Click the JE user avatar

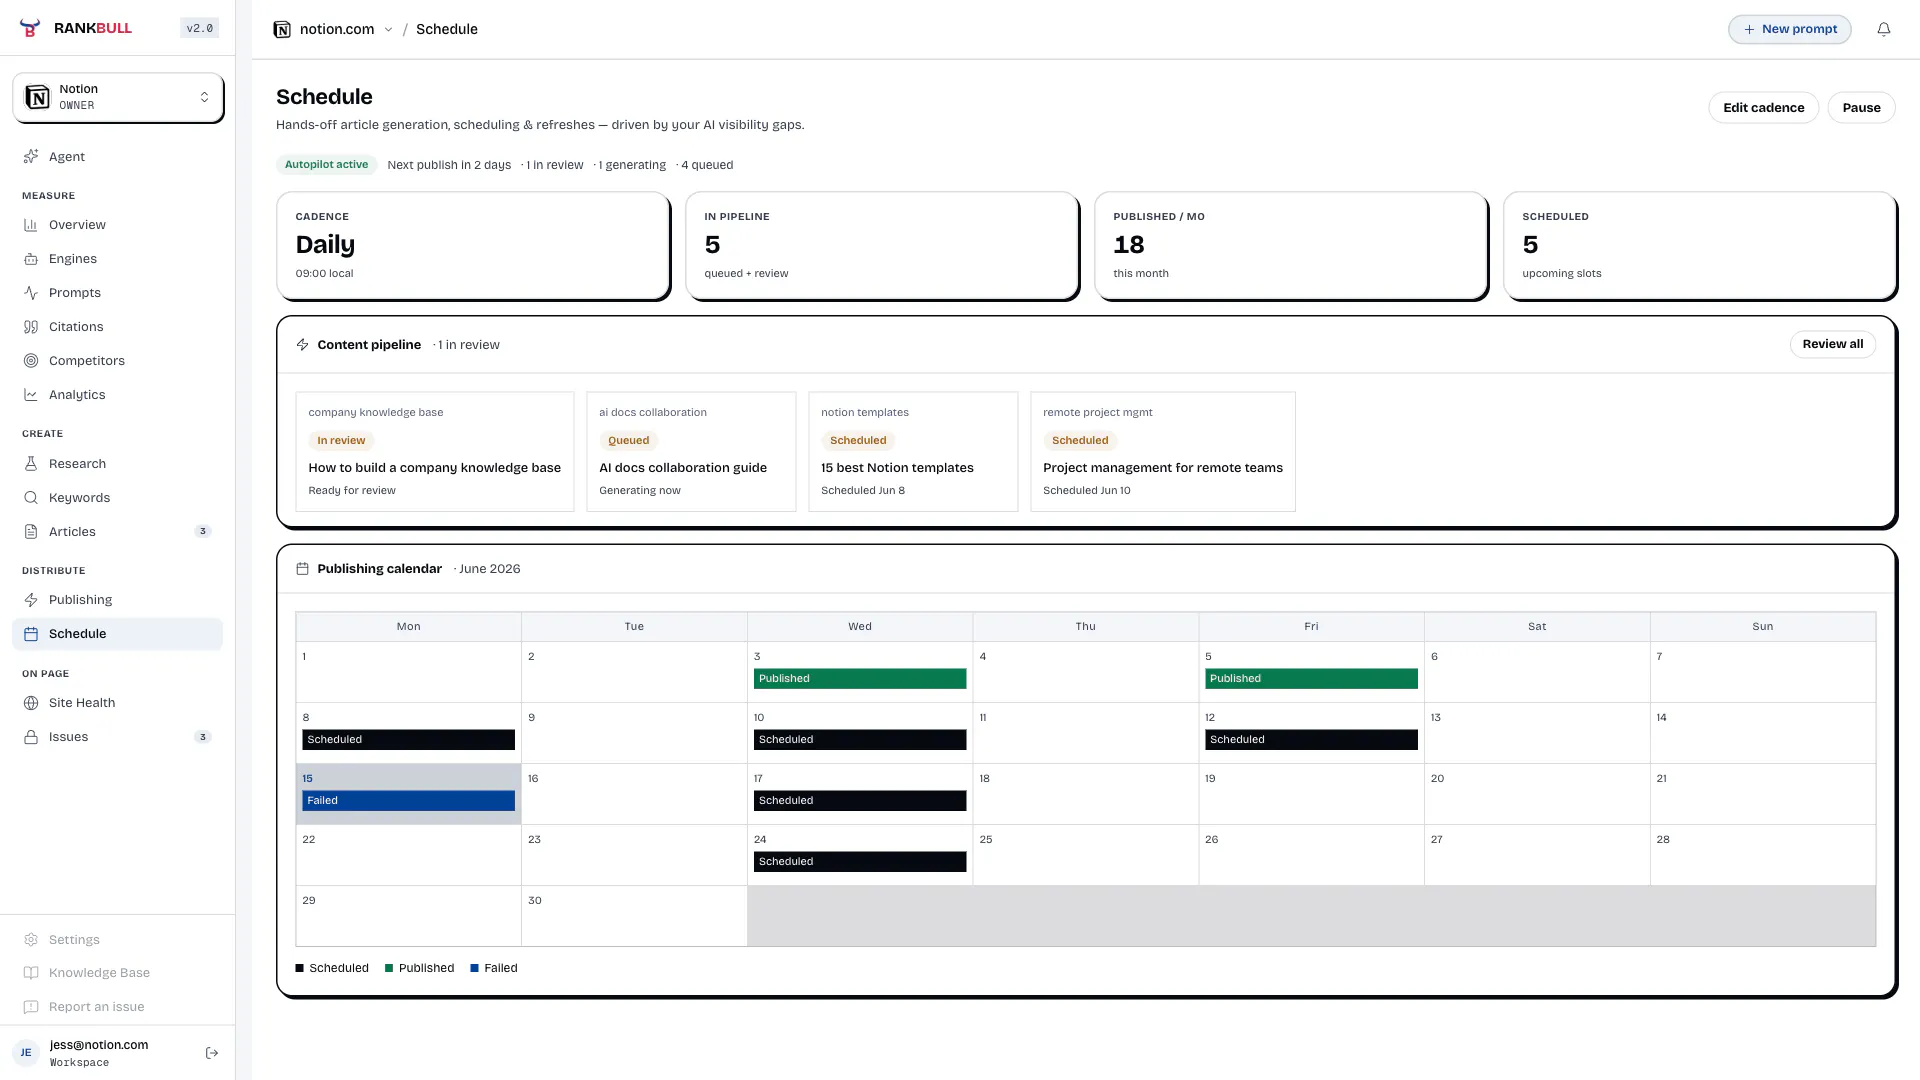pos(26,1053)
